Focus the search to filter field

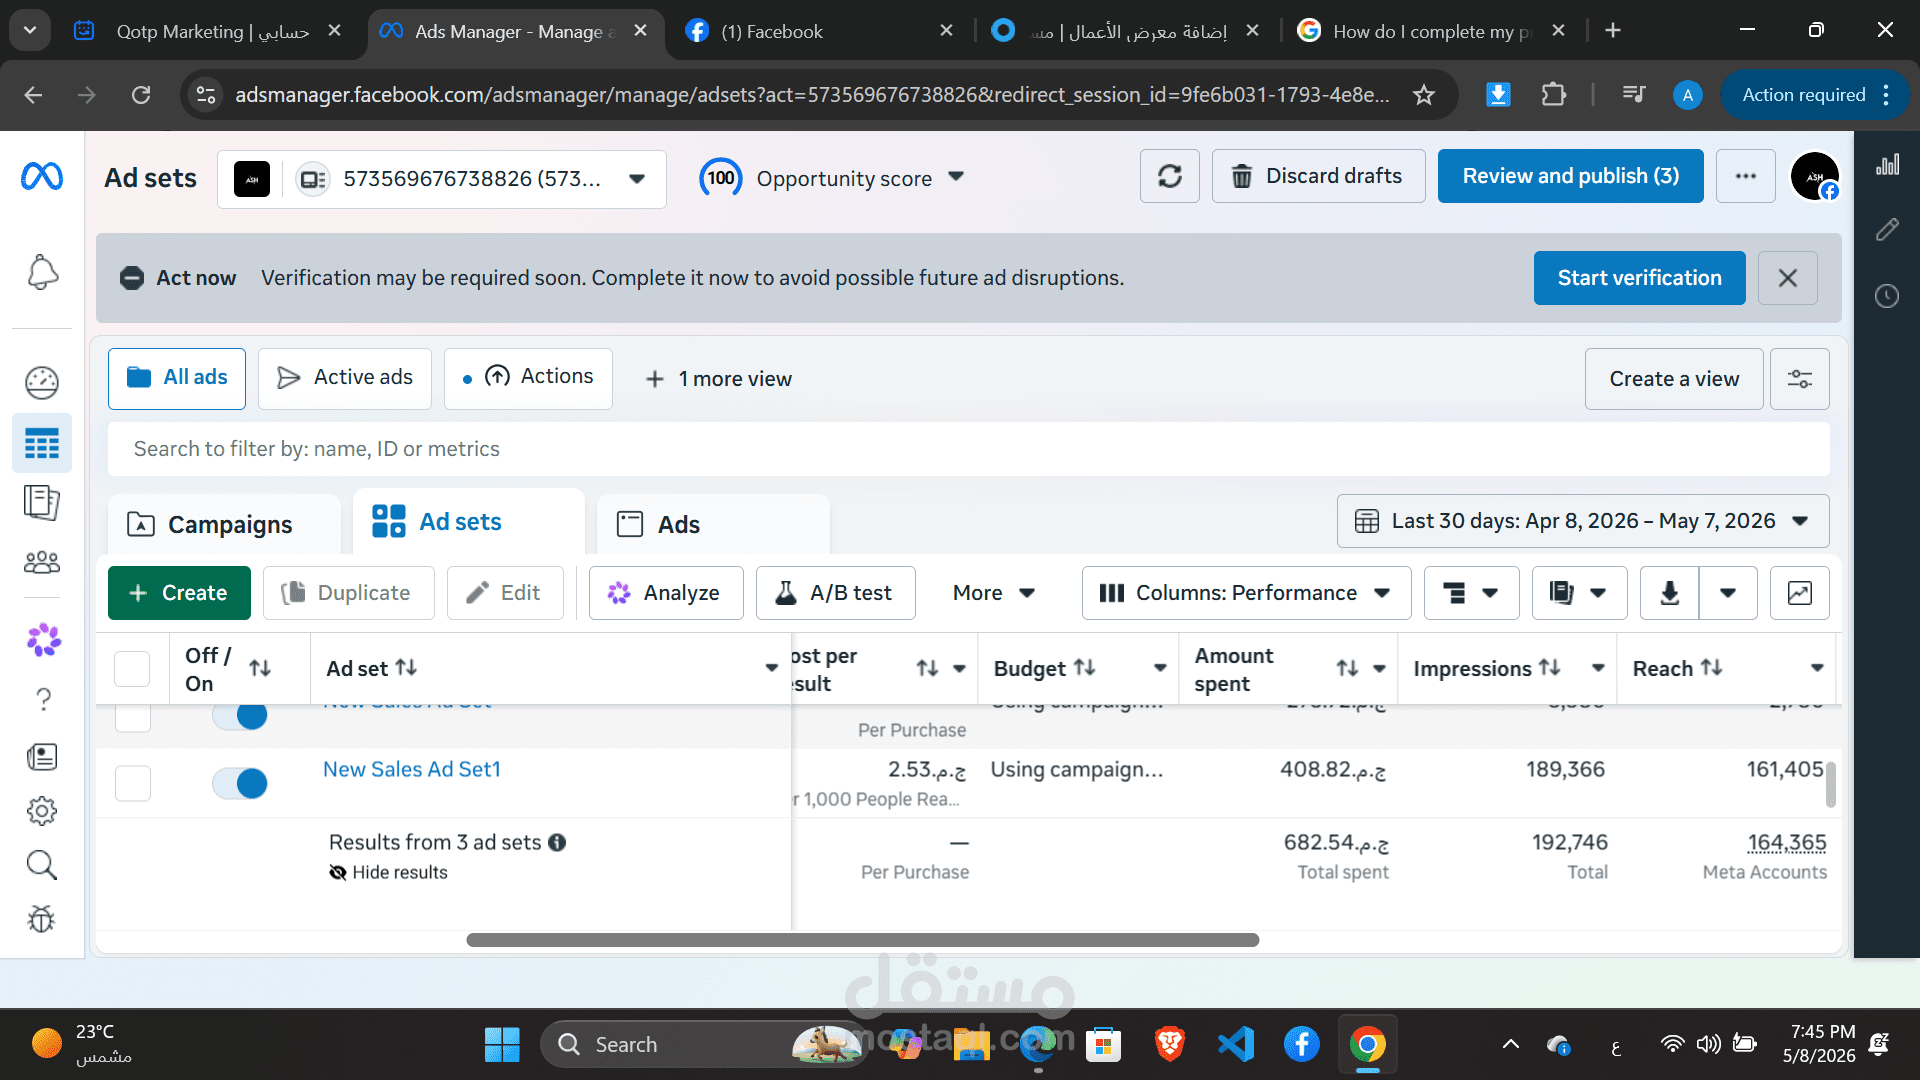tap(969, 450)
